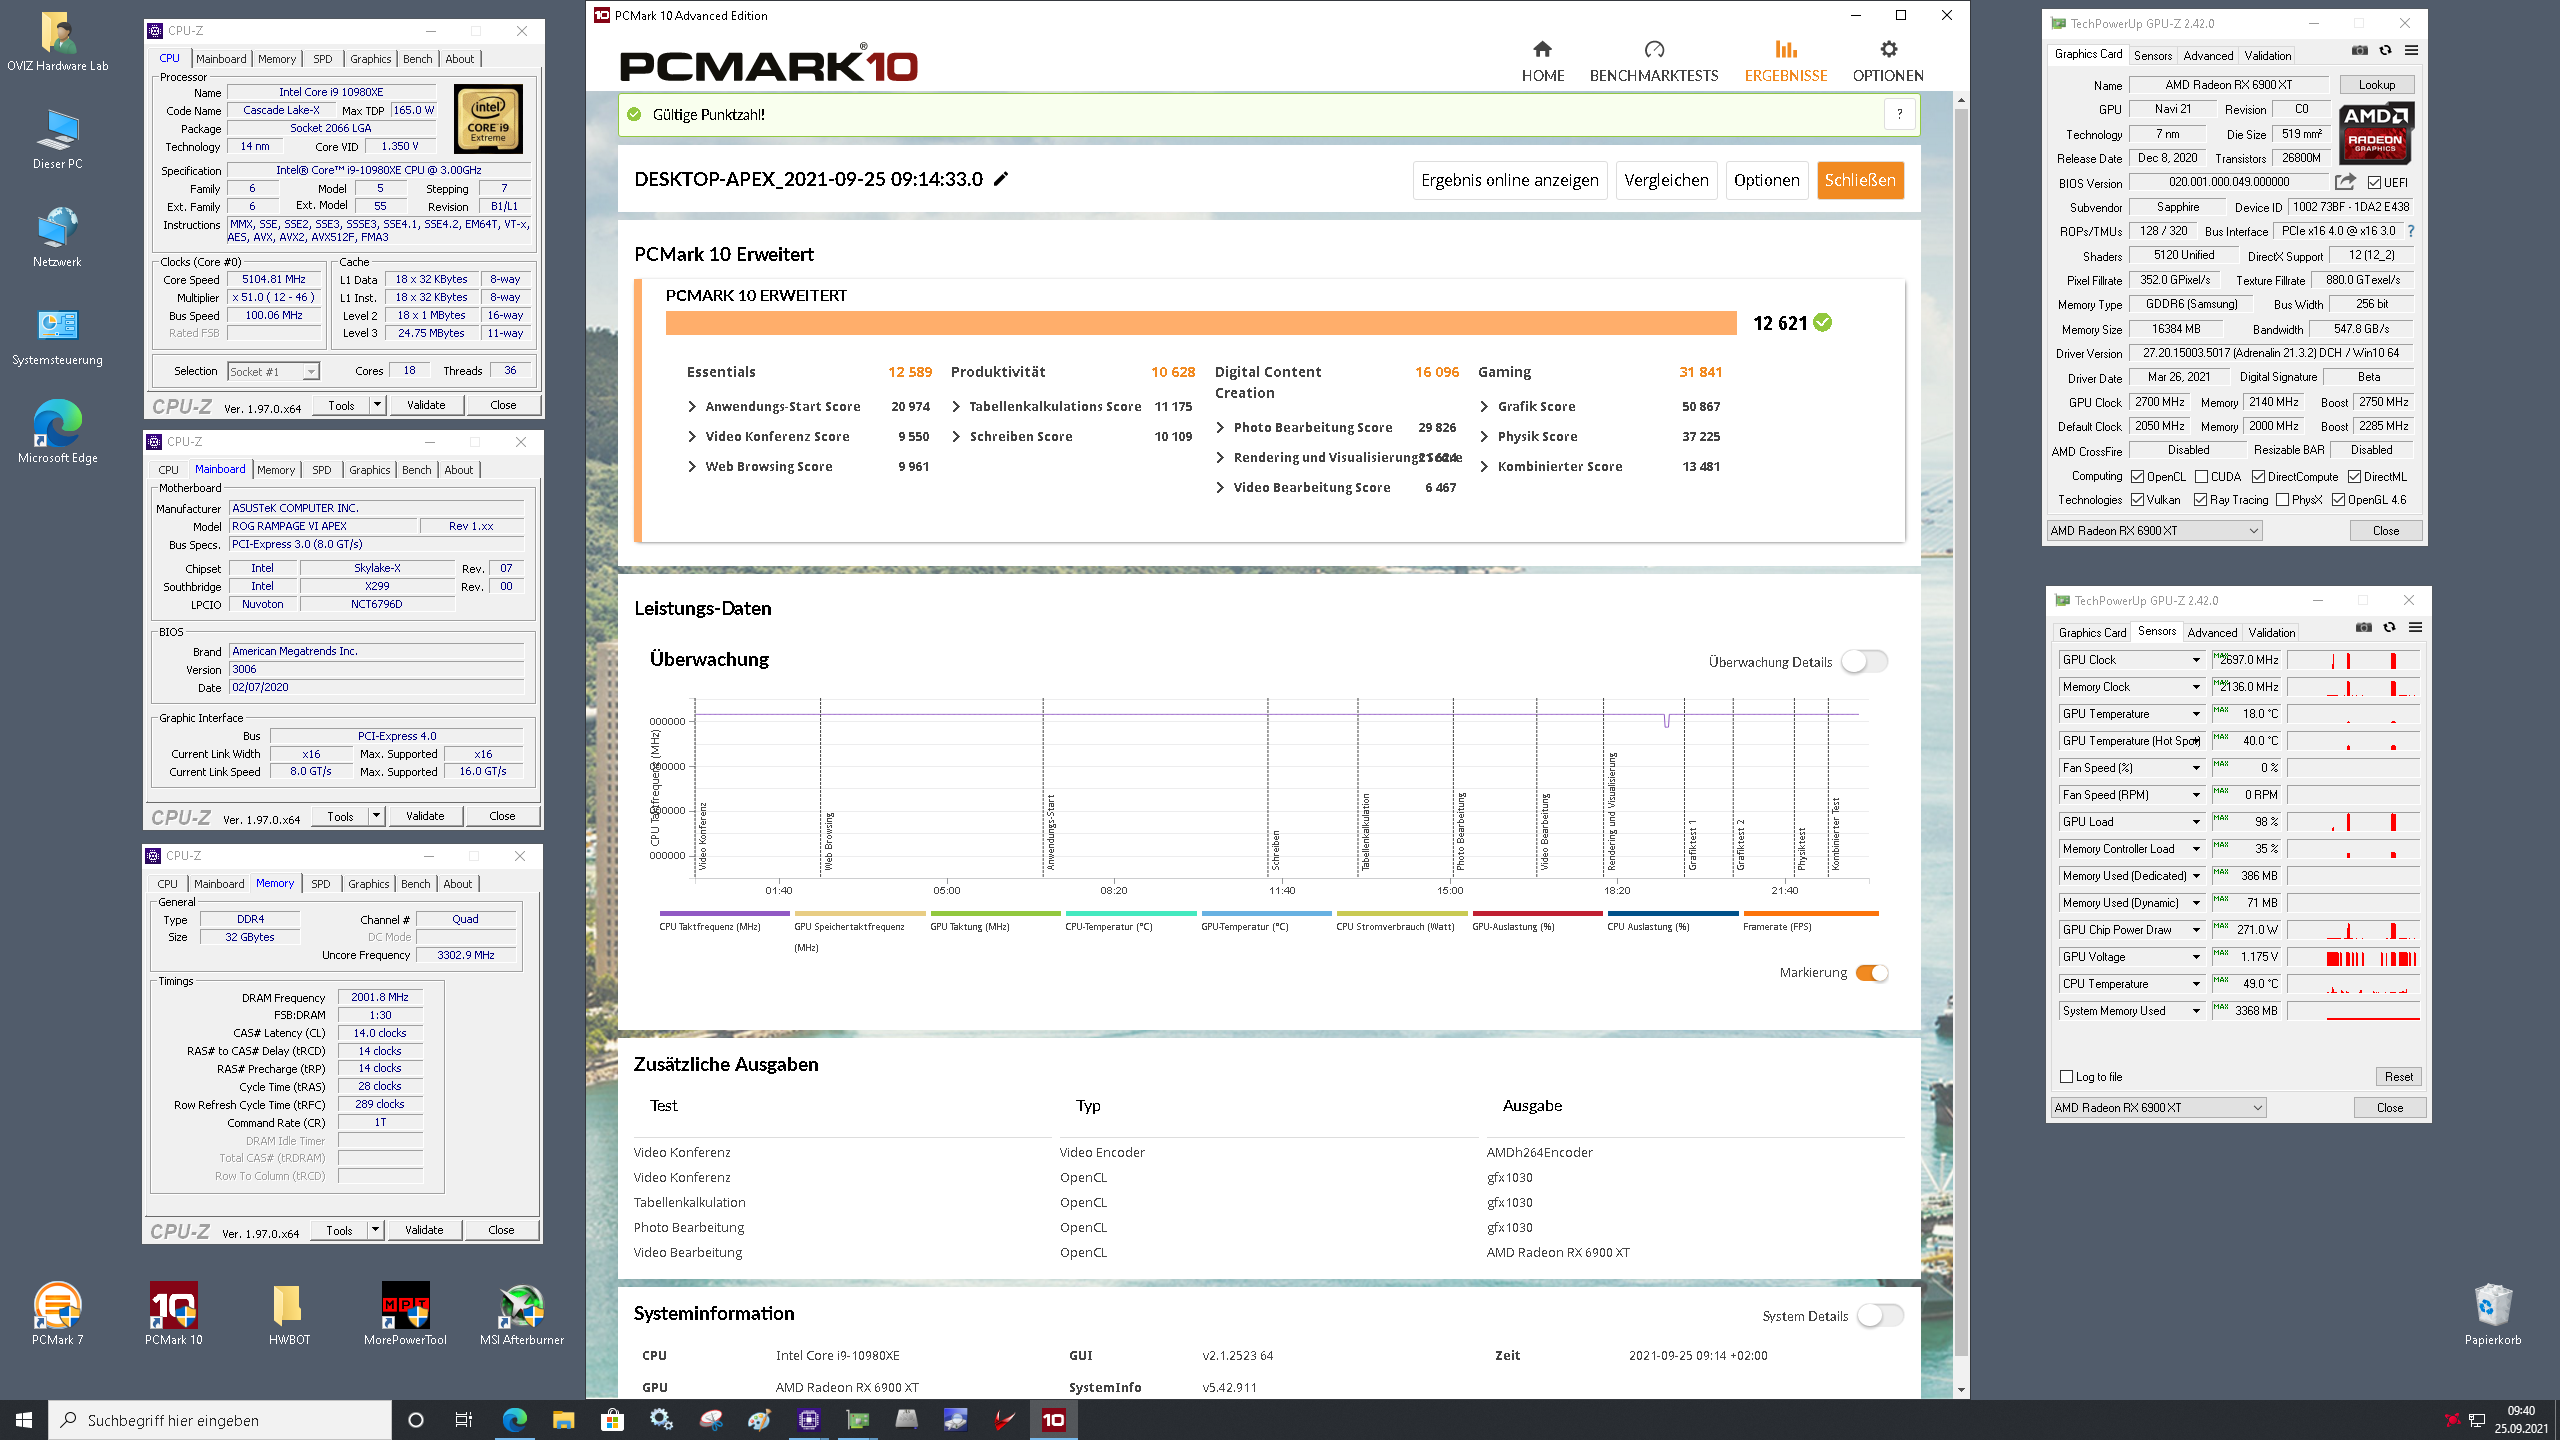Open Tools dropdown arrow in CPU-Z CPU window
Image resolution: width=2560 pixels, height=1440 pixels.
pos(377,405)
